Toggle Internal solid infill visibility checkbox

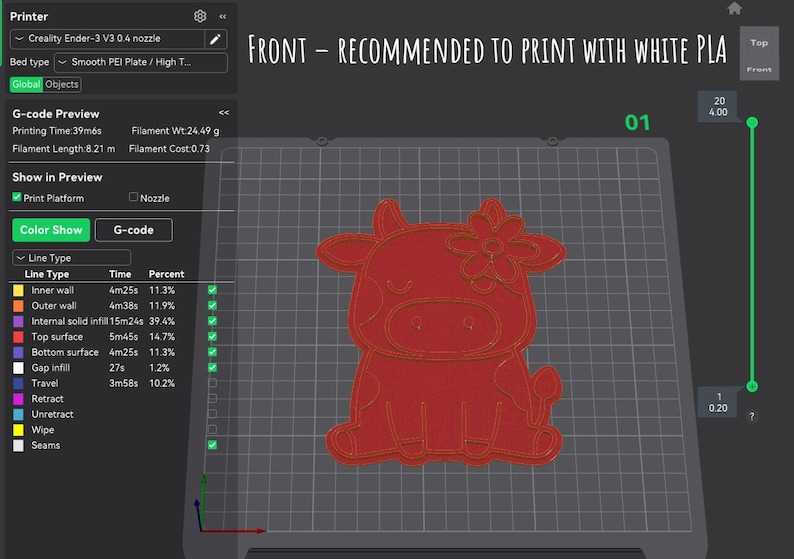212,321
